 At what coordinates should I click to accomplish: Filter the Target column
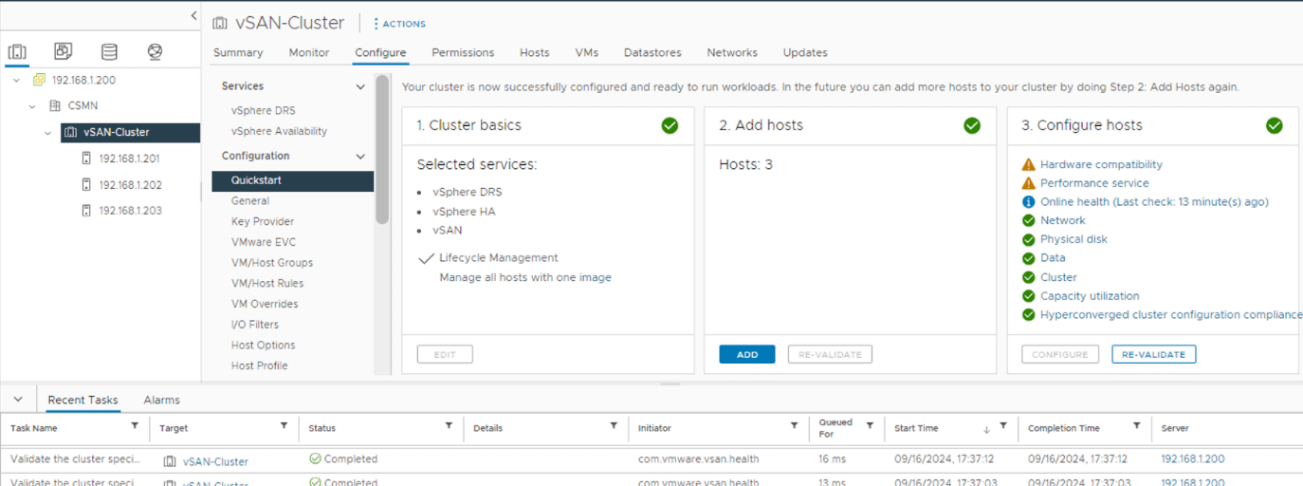pos(284,426)
